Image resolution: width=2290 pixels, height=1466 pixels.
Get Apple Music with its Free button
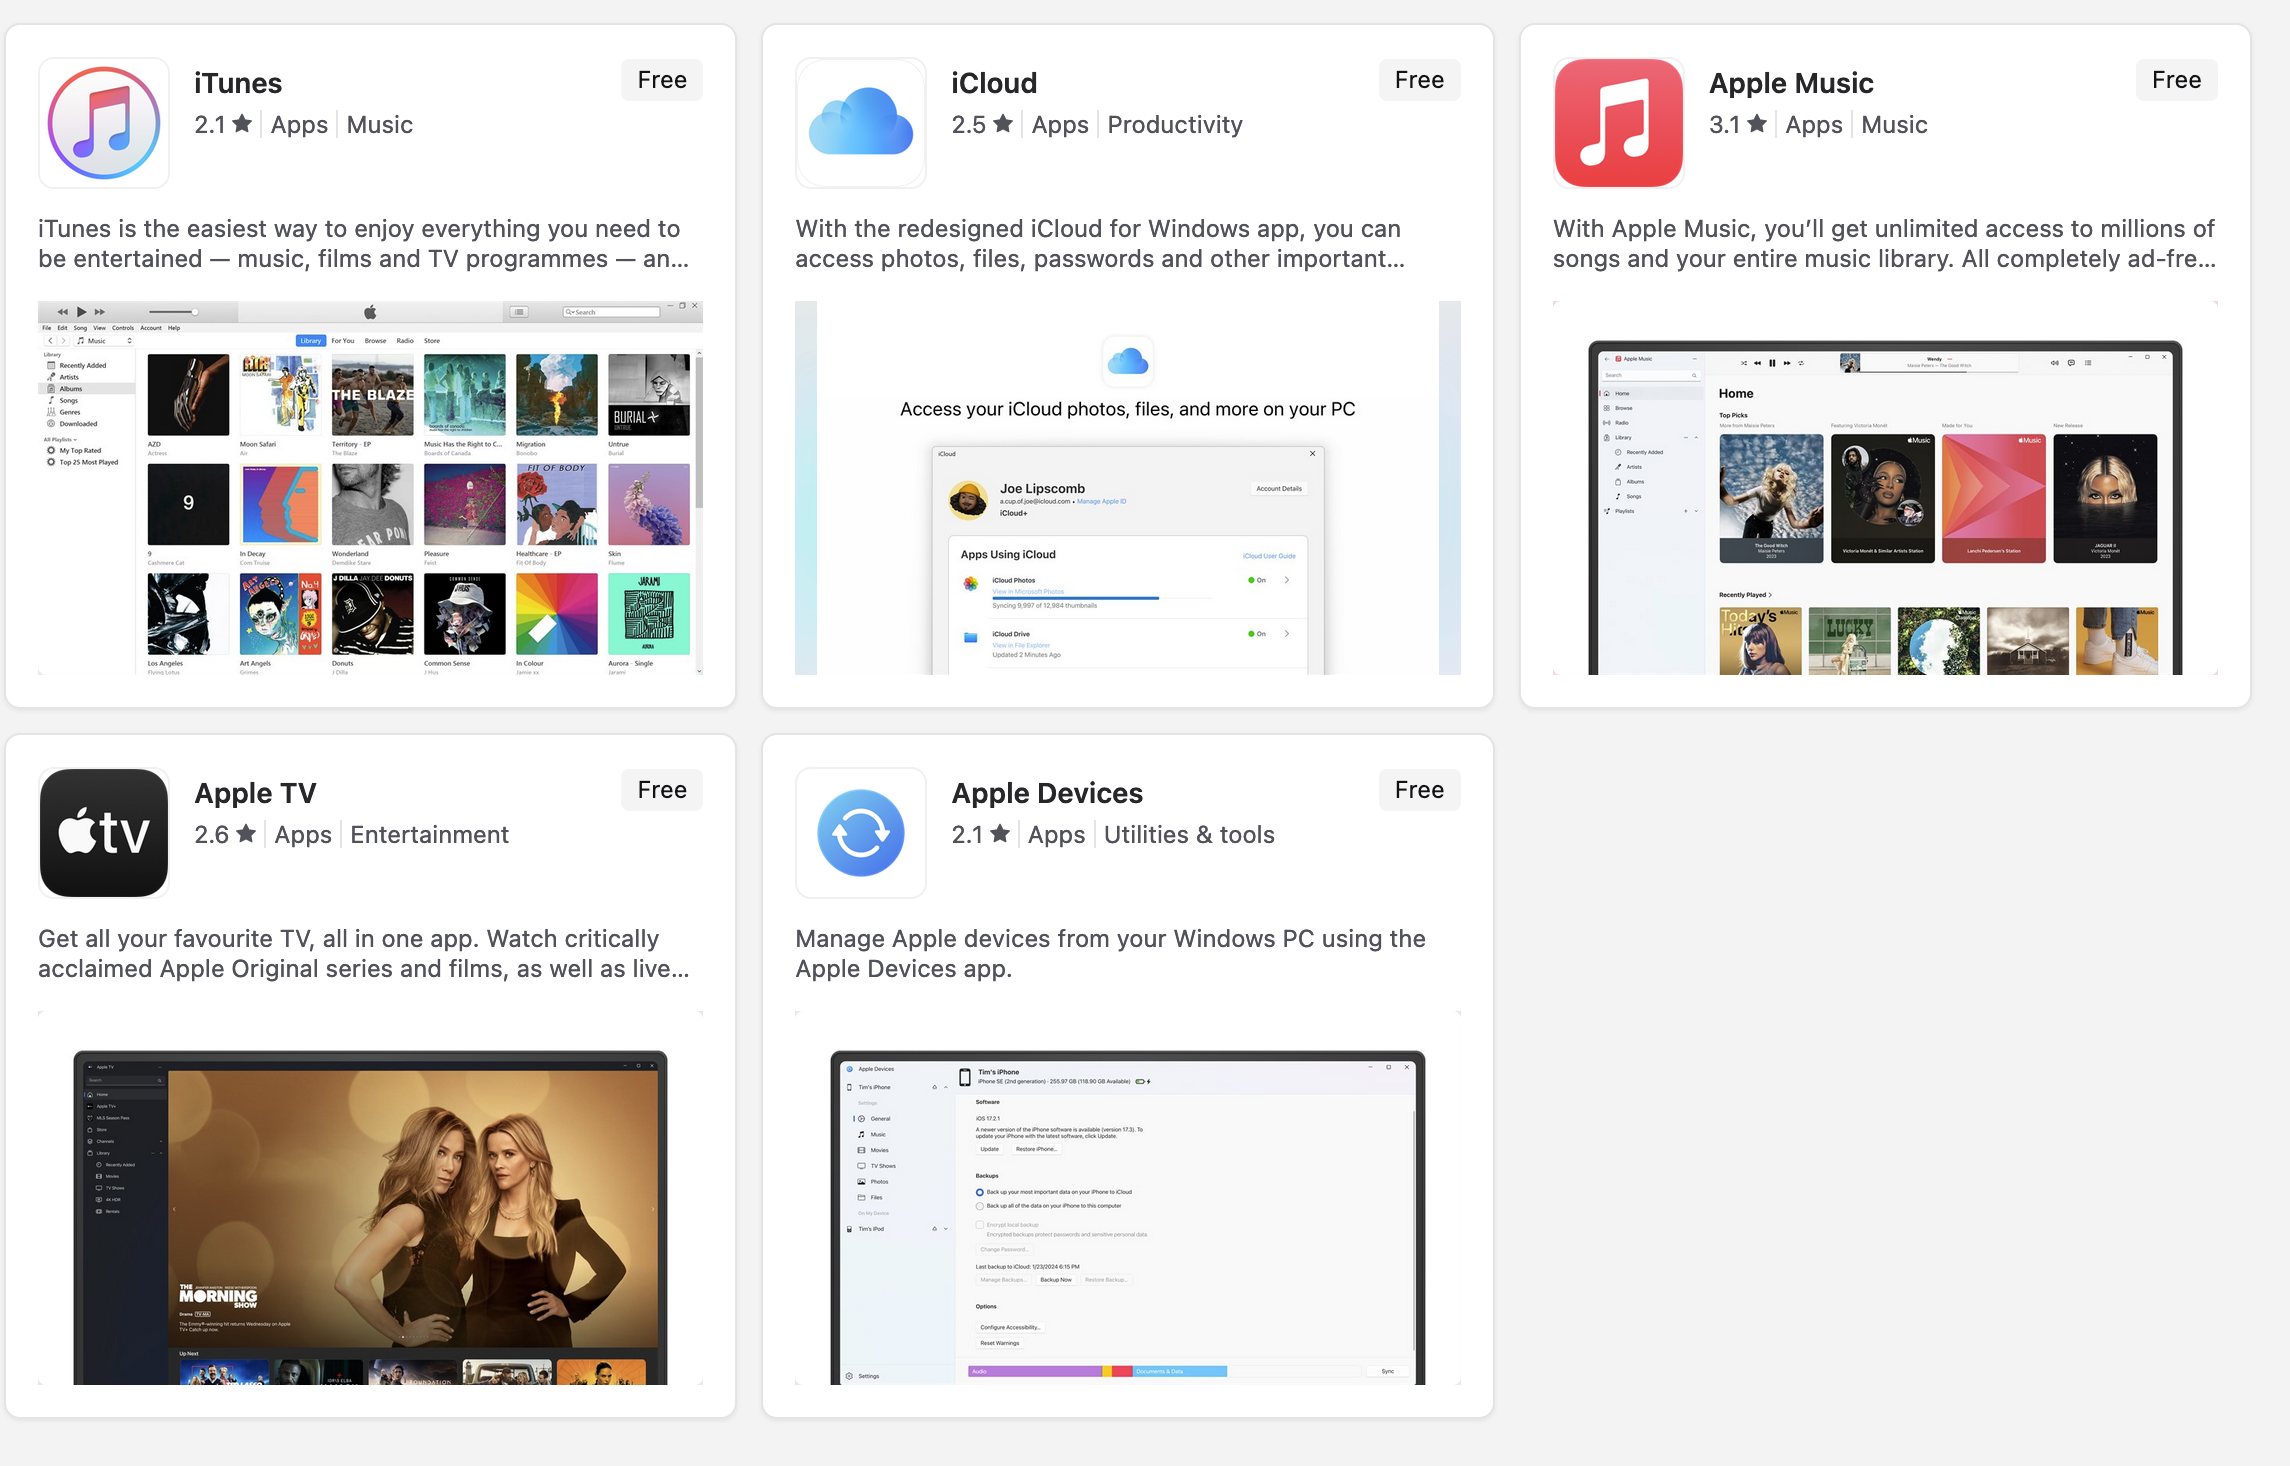click(x=2176, y=80)
